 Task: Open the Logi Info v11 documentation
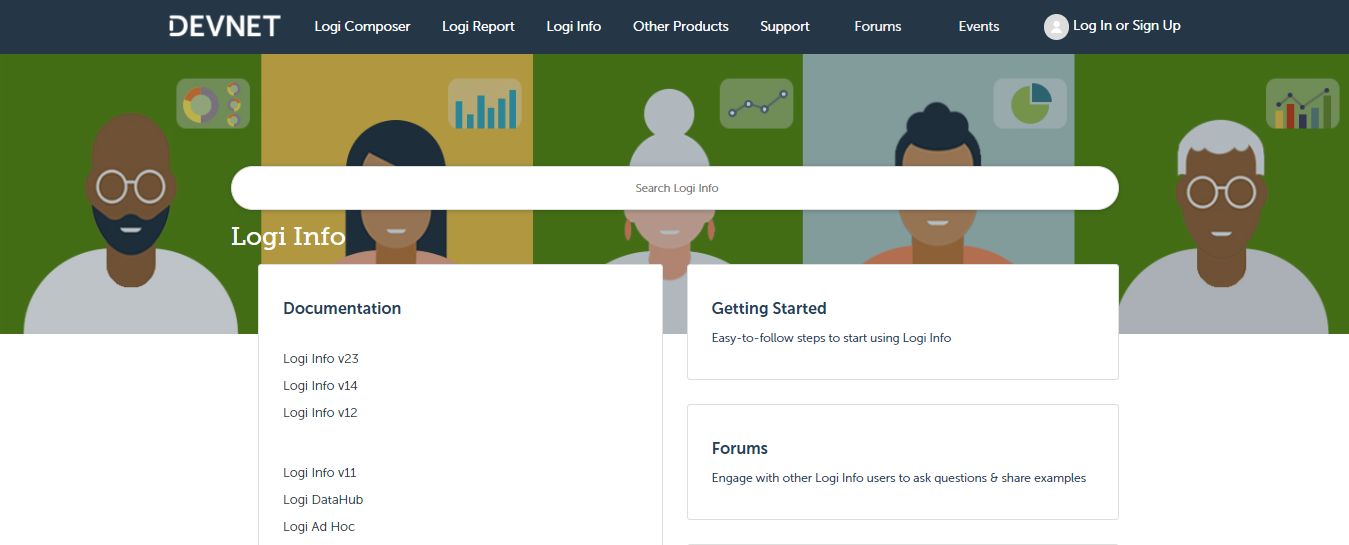320,473
